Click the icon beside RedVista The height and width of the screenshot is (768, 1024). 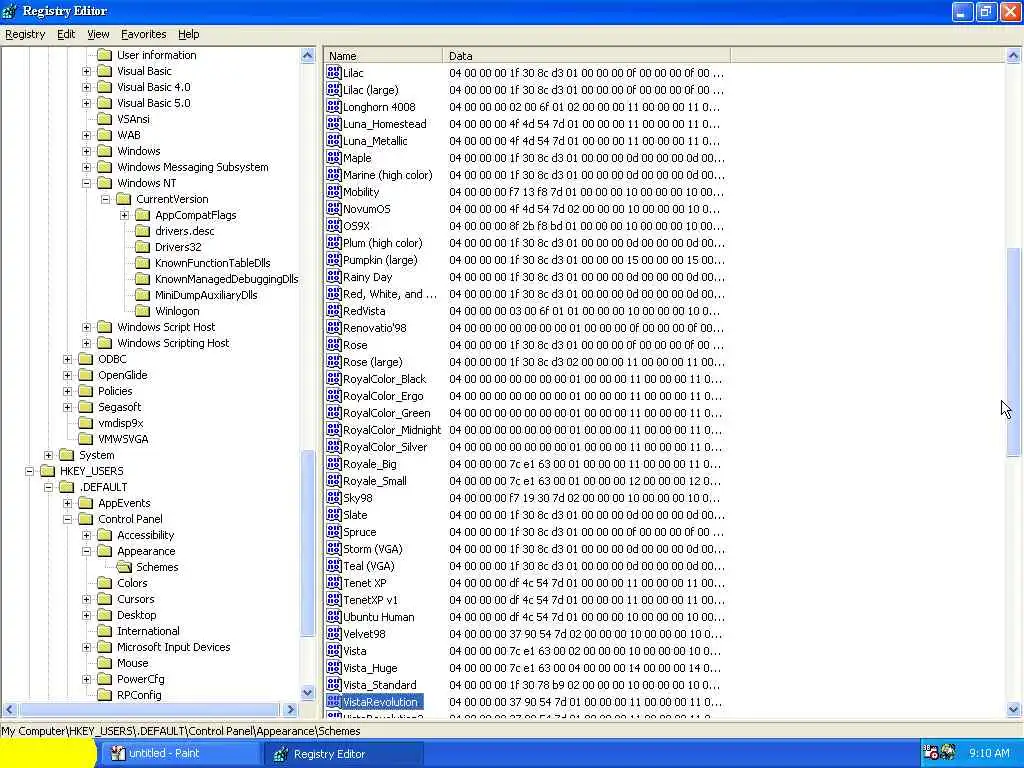click(x=334, y=310)
